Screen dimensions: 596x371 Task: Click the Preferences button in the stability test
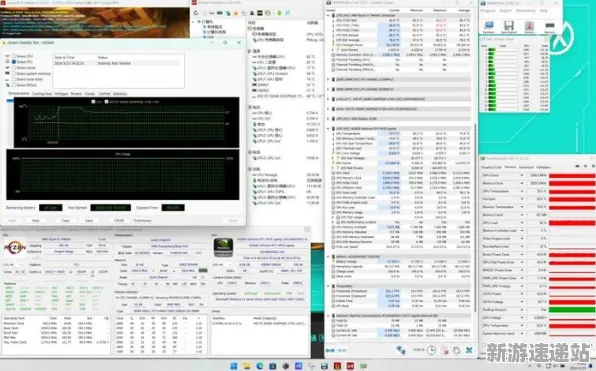coord(143,220)
